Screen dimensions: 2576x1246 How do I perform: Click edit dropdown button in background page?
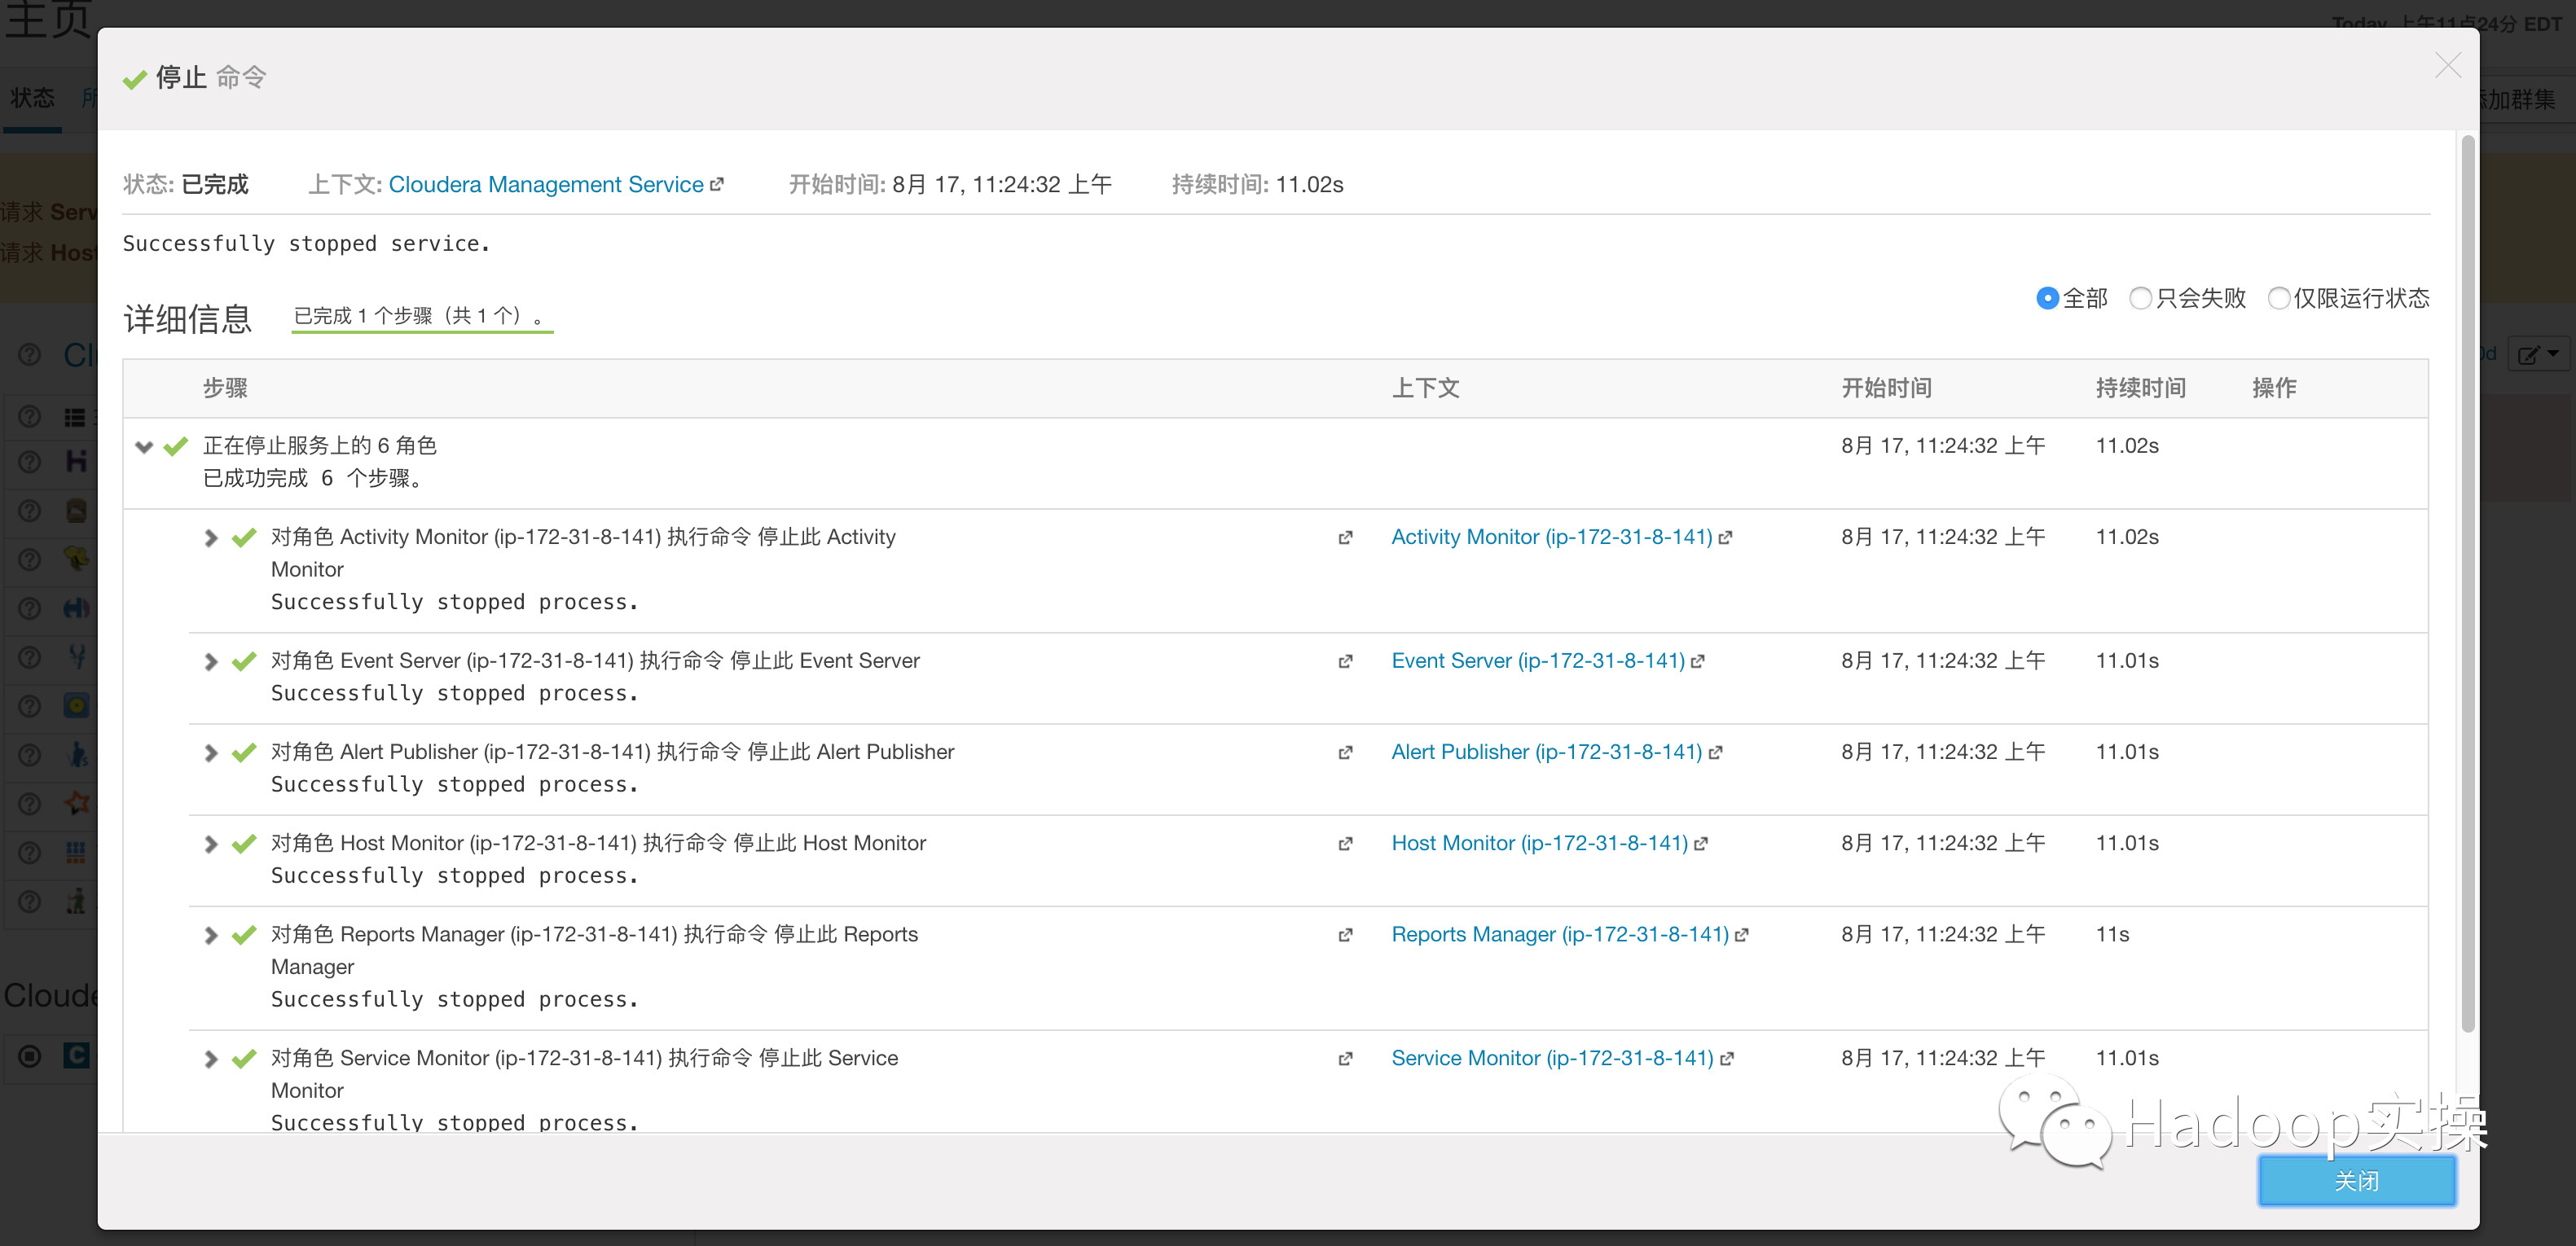click(x=2538, y=354)
